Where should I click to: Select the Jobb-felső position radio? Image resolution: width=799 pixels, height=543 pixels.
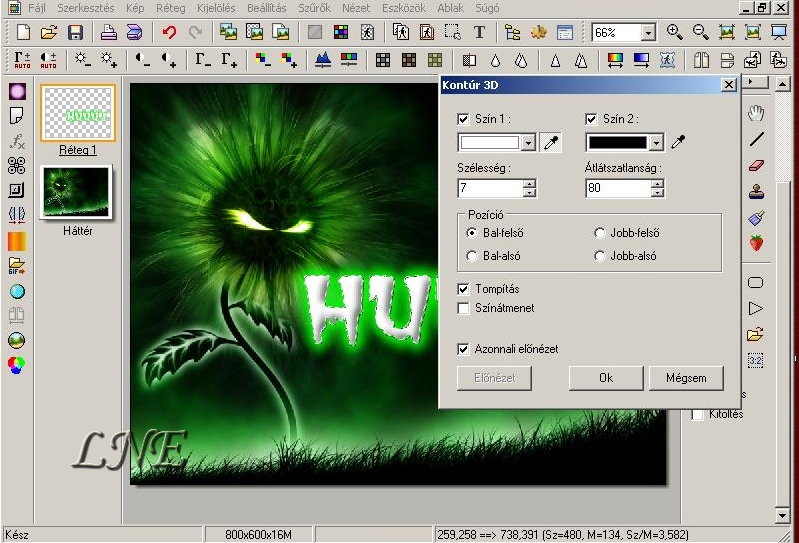pos(600,233)
